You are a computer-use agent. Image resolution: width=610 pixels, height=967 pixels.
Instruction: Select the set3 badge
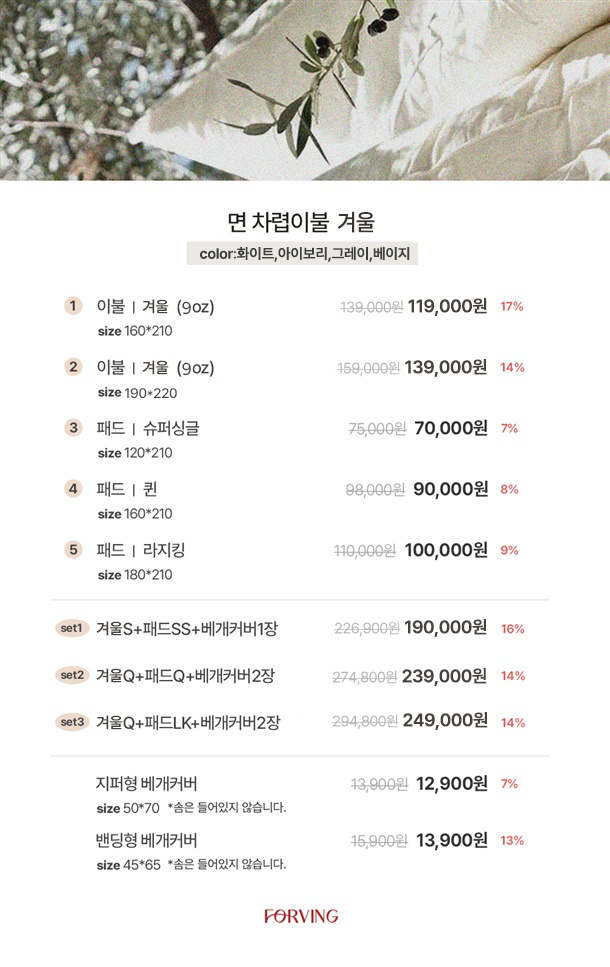click(73, 721)
